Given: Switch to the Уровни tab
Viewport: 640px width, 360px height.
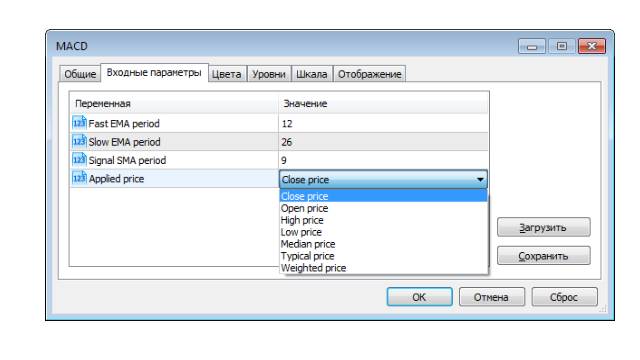Looking at the screenshot, I should tap(269, 74).
